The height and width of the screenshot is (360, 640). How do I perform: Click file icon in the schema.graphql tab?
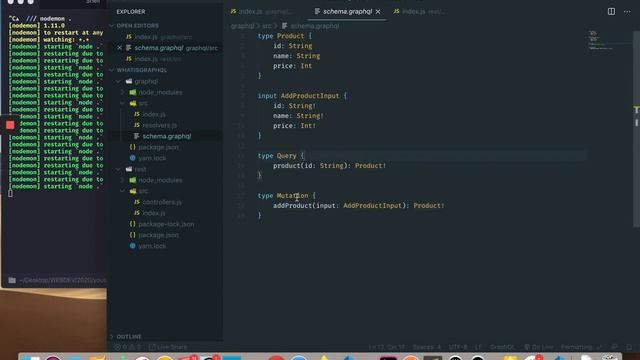point(317,11)
